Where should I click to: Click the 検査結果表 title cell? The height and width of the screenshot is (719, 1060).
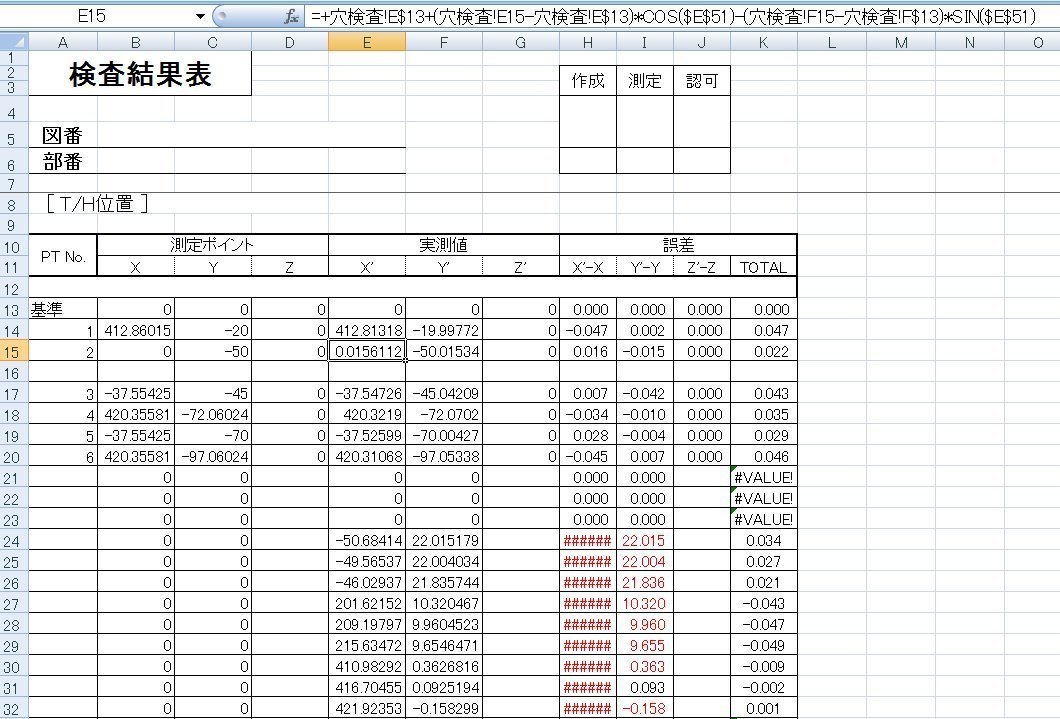pyautogui.click(x=140, y=76)
